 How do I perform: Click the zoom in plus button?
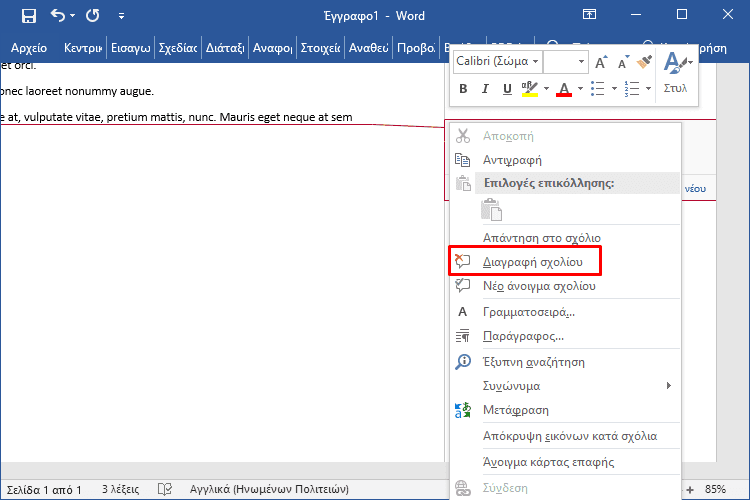tap(690, 489)
